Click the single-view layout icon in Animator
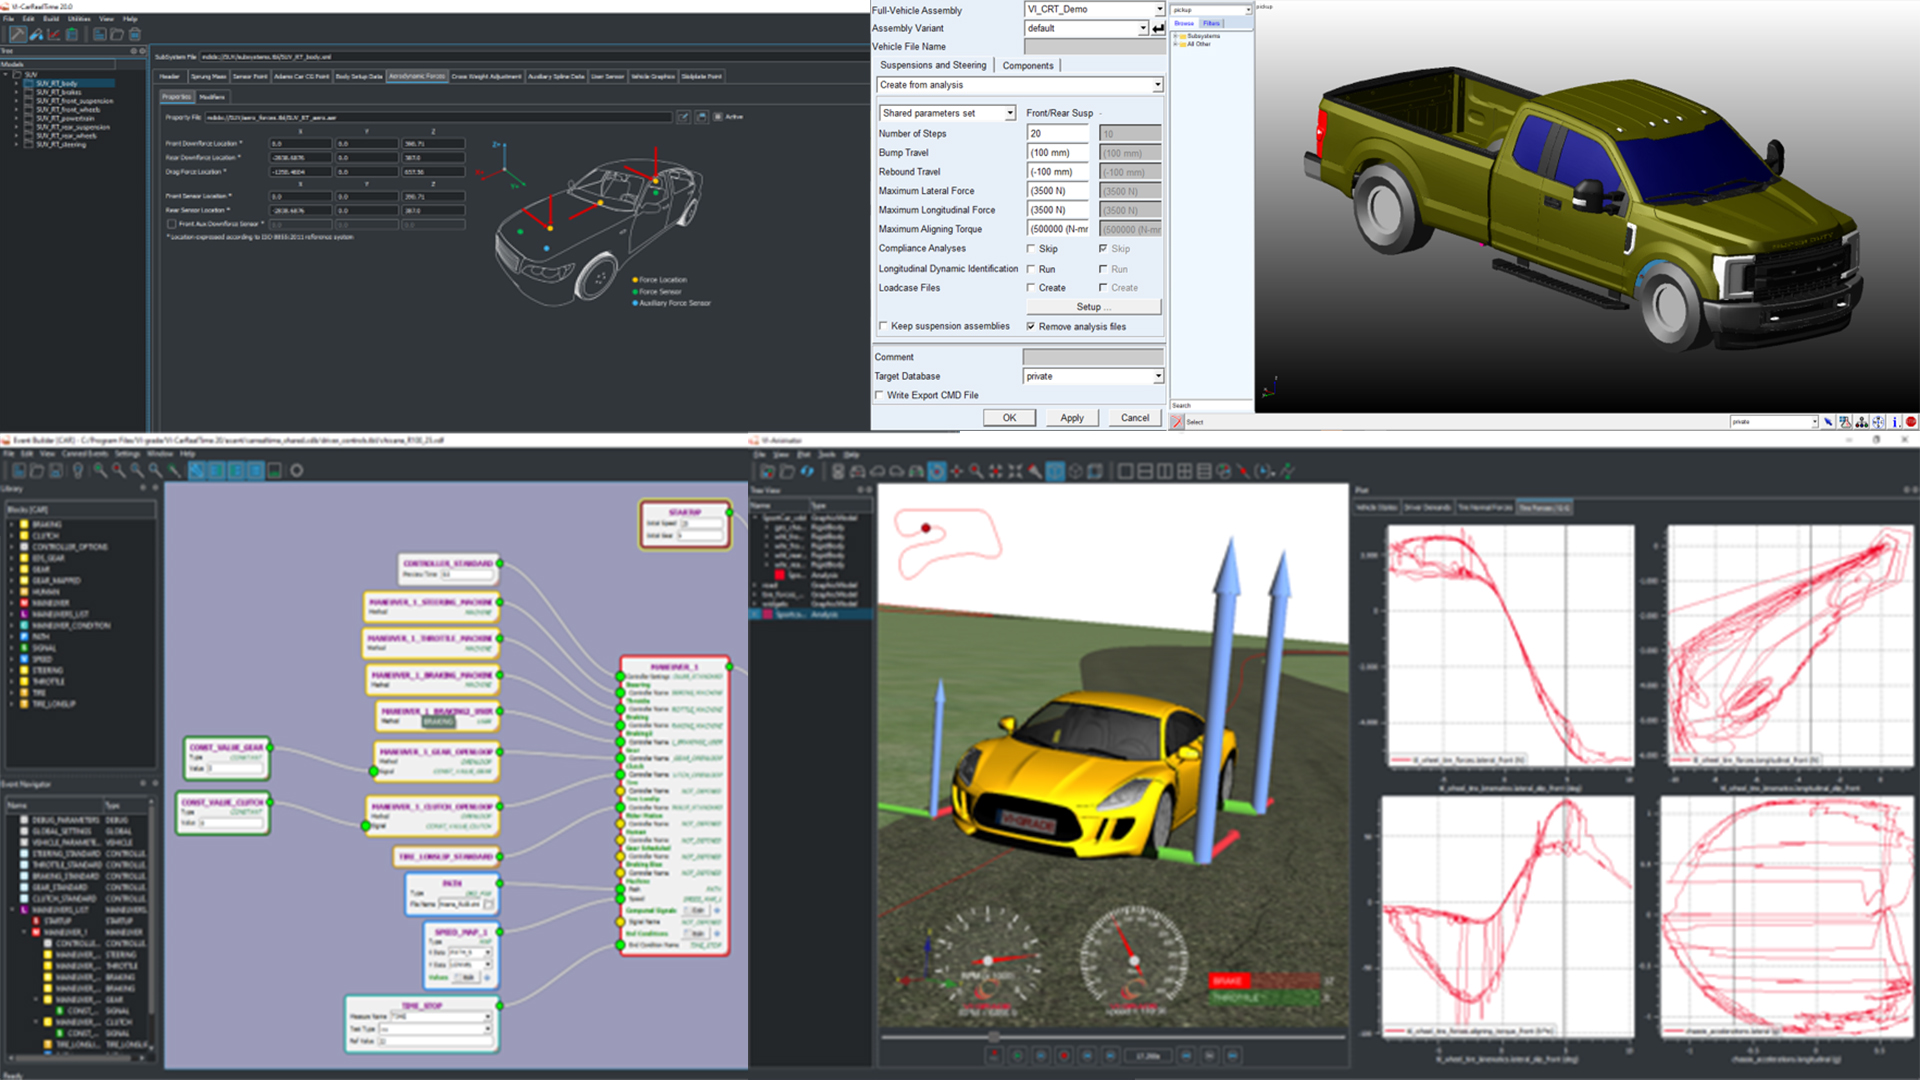The width and height of the screenshot is (1920, 1080). 1125,471
